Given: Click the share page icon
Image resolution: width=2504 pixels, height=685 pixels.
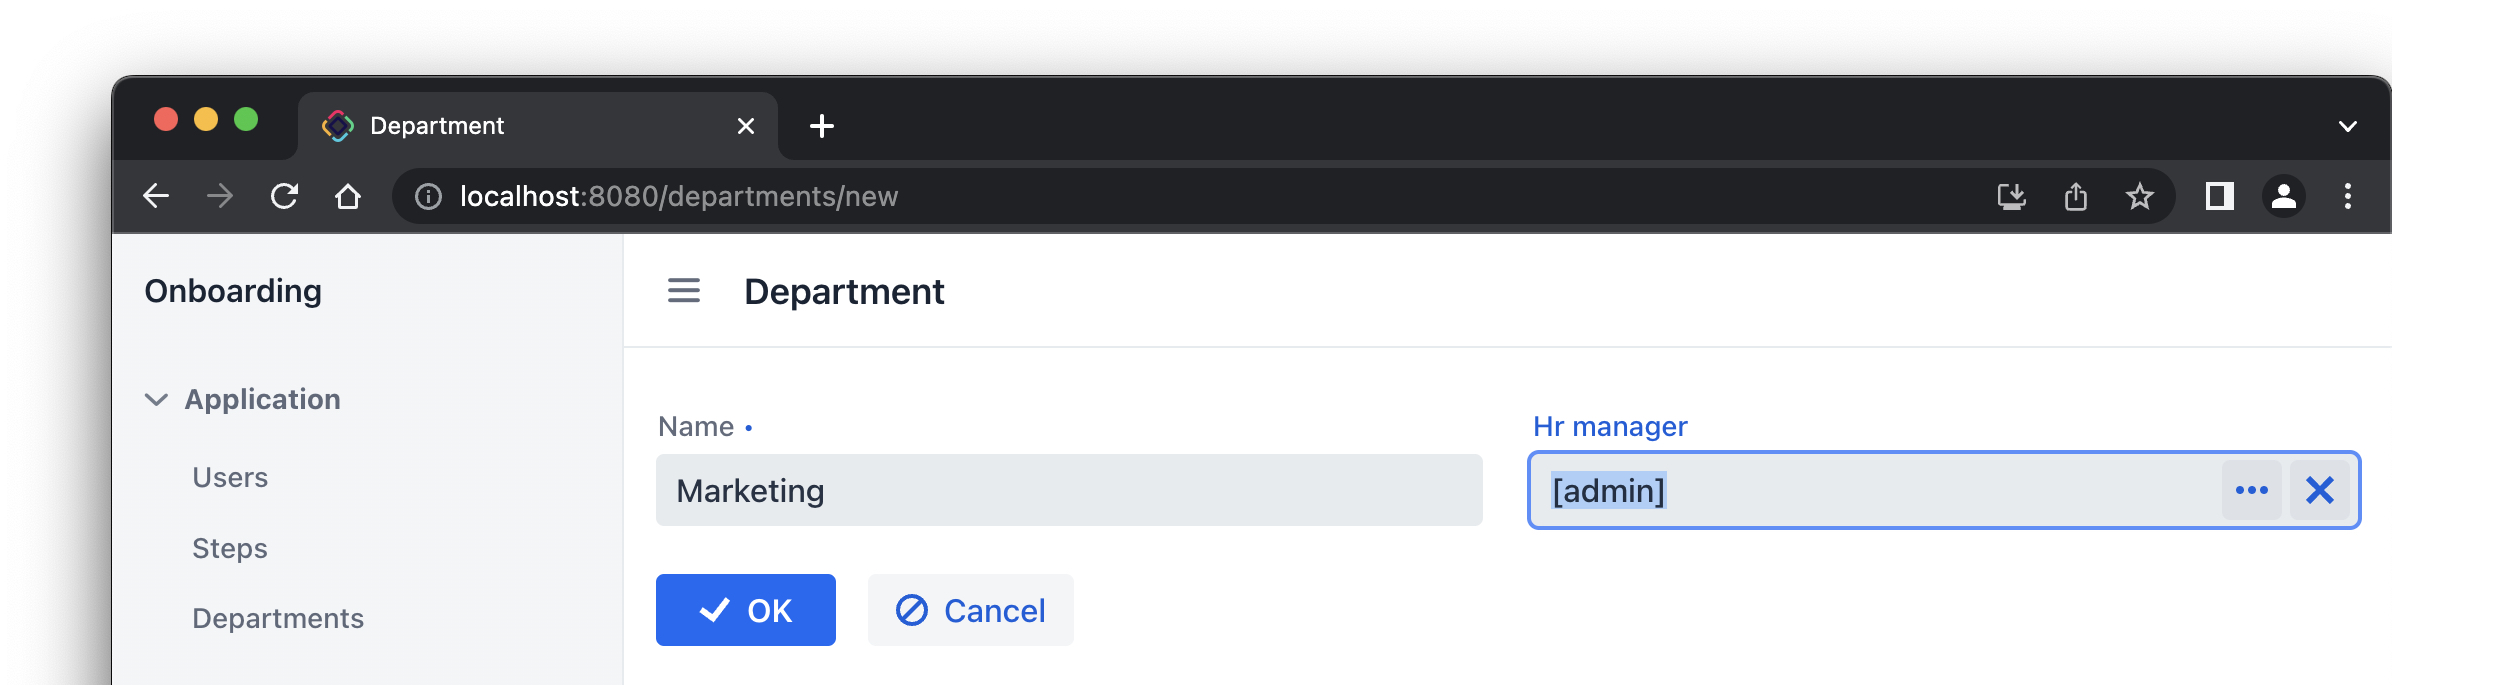Looking at the screenshot, I should click(2076, 196).
